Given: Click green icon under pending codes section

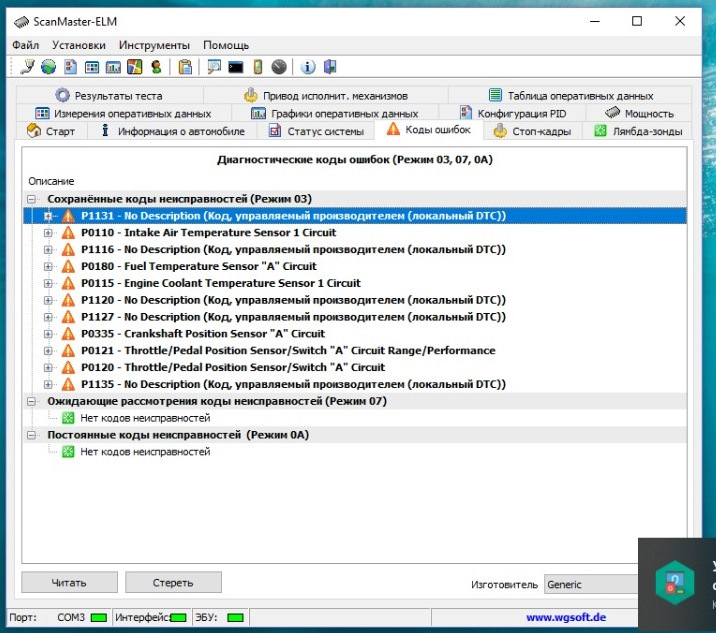Looking at the screenshot, I should tap(68, 418).
